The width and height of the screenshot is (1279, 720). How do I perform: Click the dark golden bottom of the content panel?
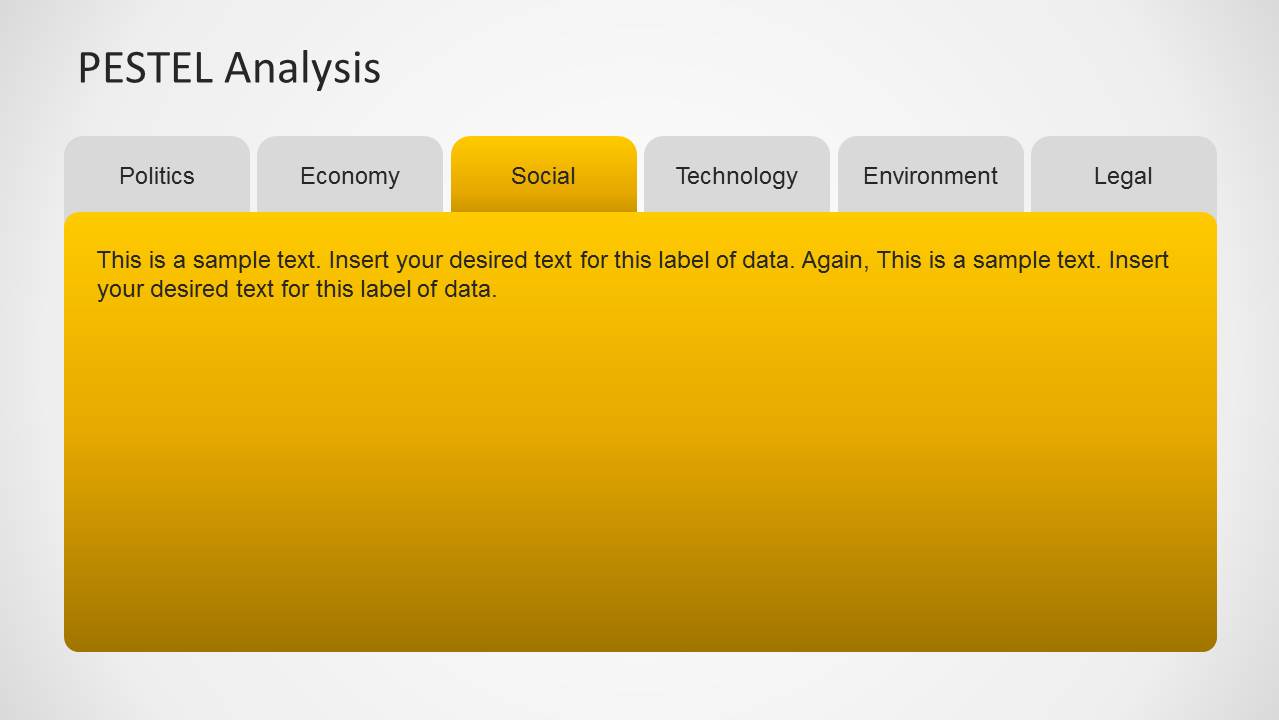click(640, 625)
